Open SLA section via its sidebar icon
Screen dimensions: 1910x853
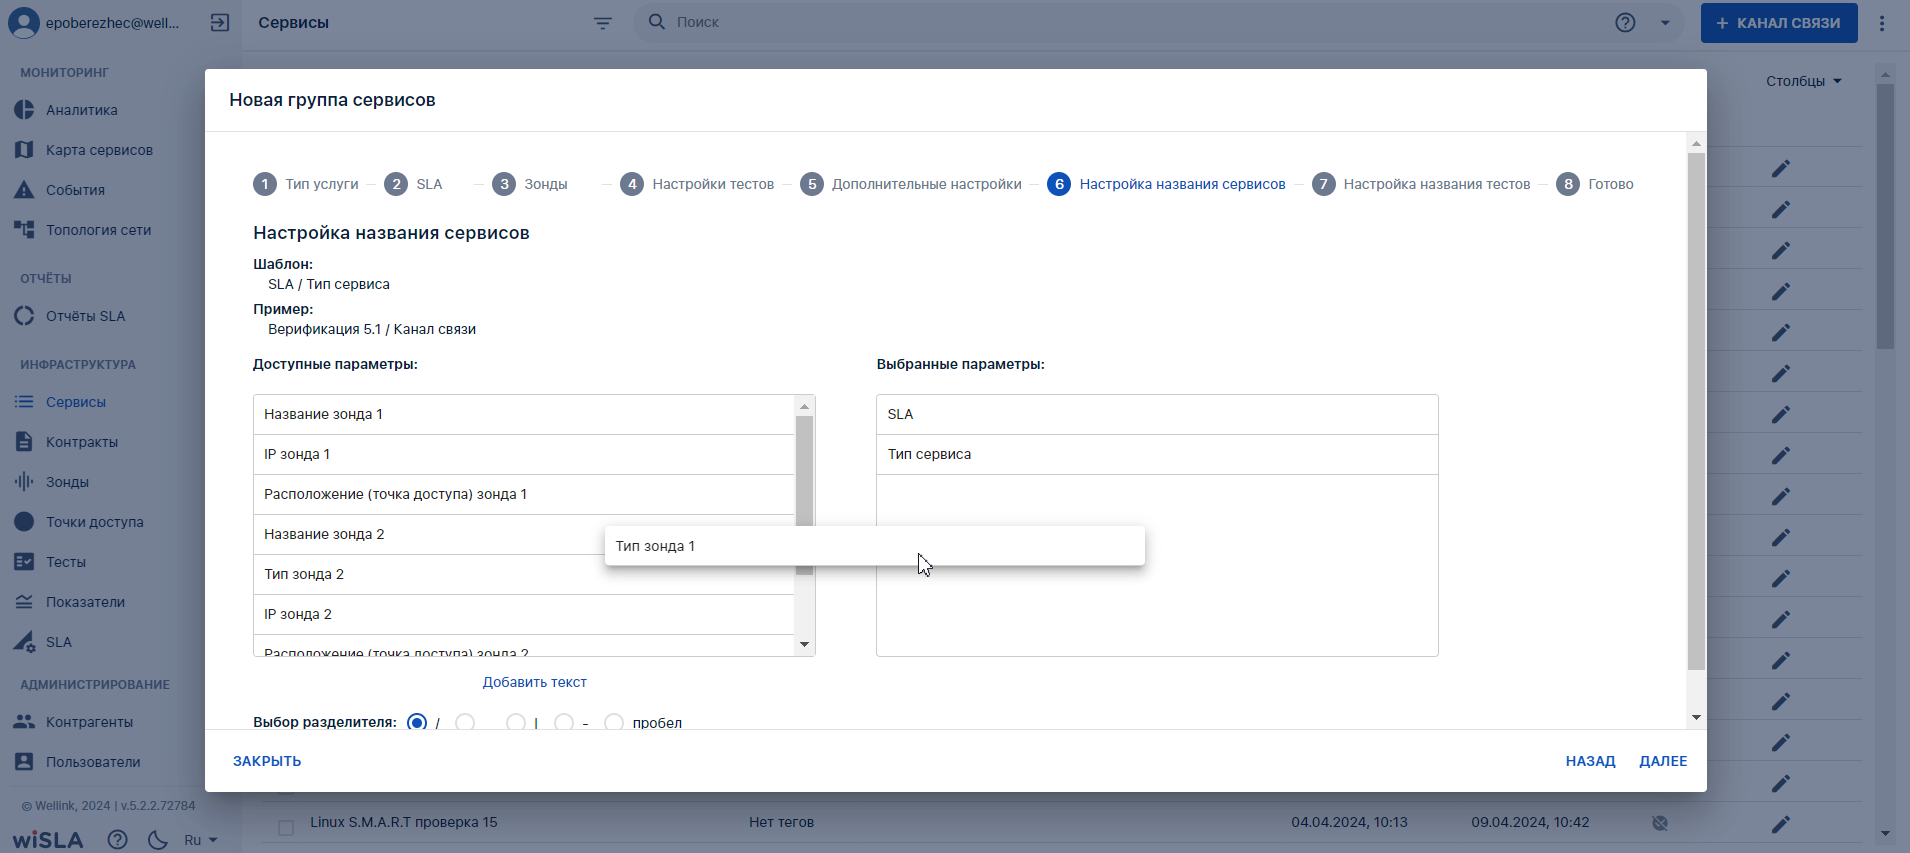click(x=24, y=642)
